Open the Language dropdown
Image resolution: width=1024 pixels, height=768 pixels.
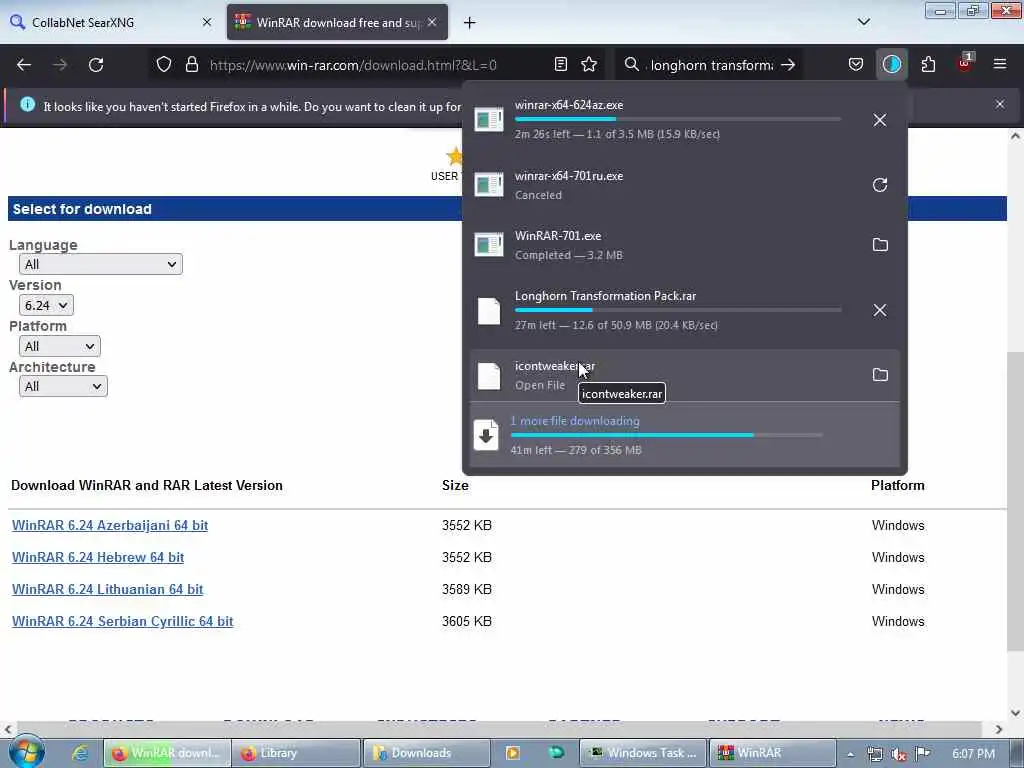tap(101, 264)
